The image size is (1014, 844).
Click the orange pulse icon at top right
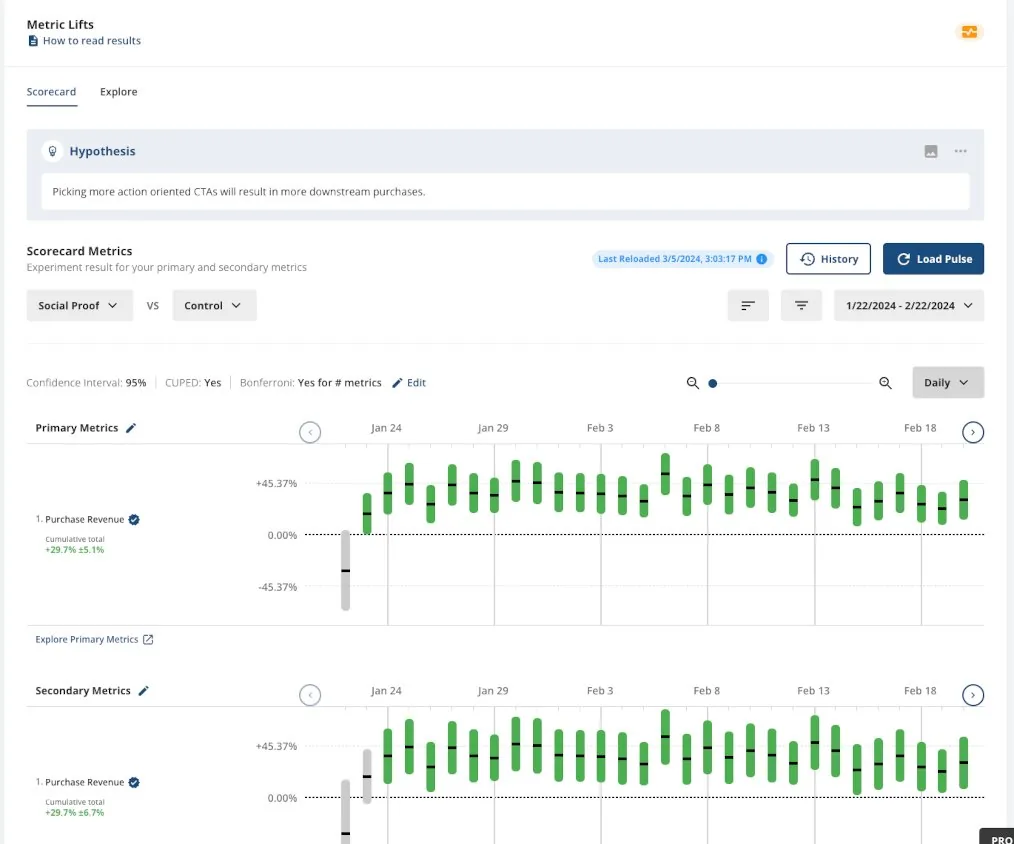tap(969, 32)
